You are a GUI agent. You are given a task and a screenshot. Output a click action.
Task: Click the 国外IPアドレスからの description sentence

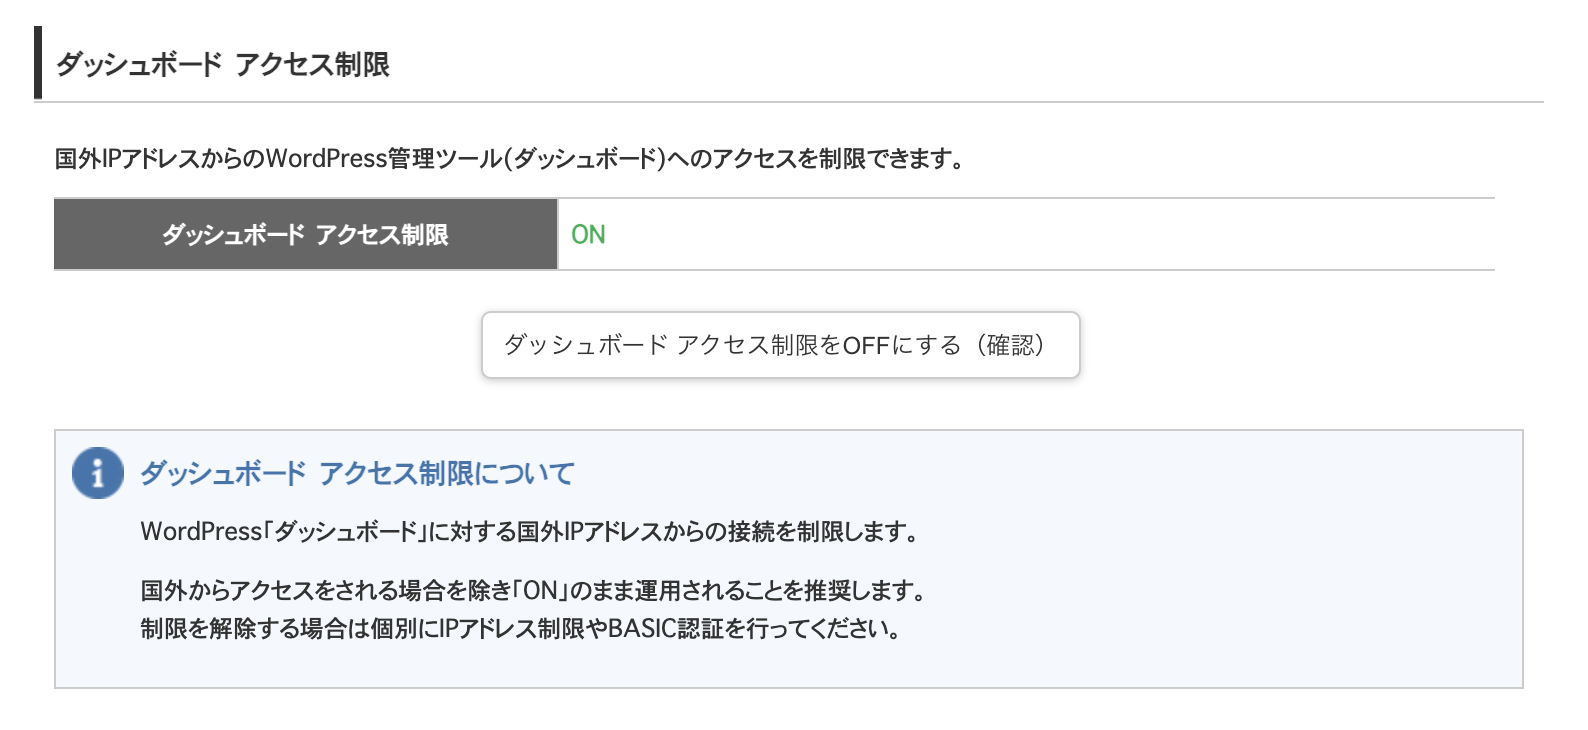pyautogui.click(x=511, y=159)
